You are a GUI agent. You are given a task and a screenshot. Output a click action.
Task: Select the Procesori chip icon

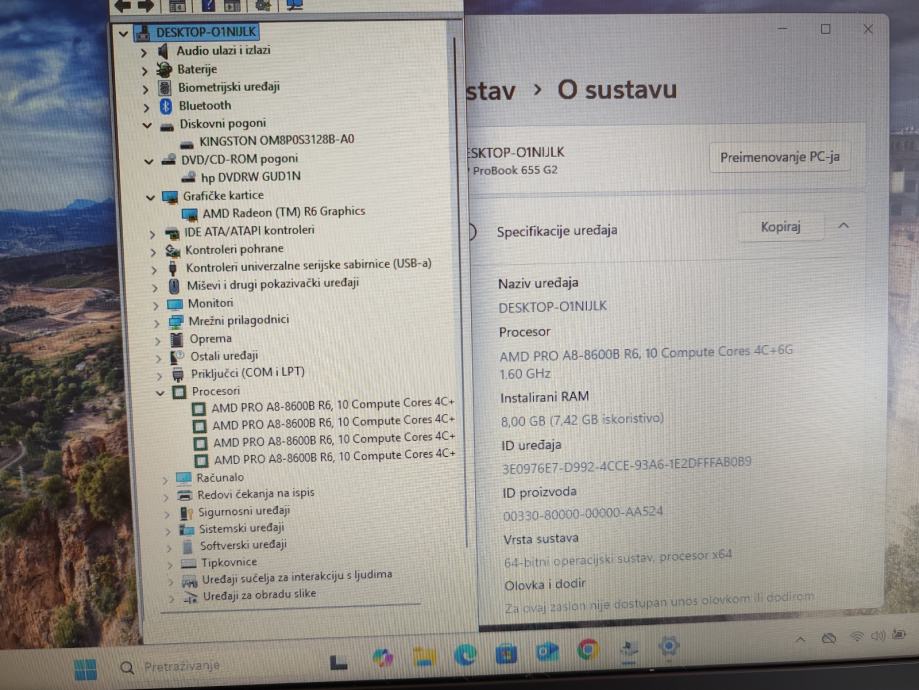coord(179,392)
